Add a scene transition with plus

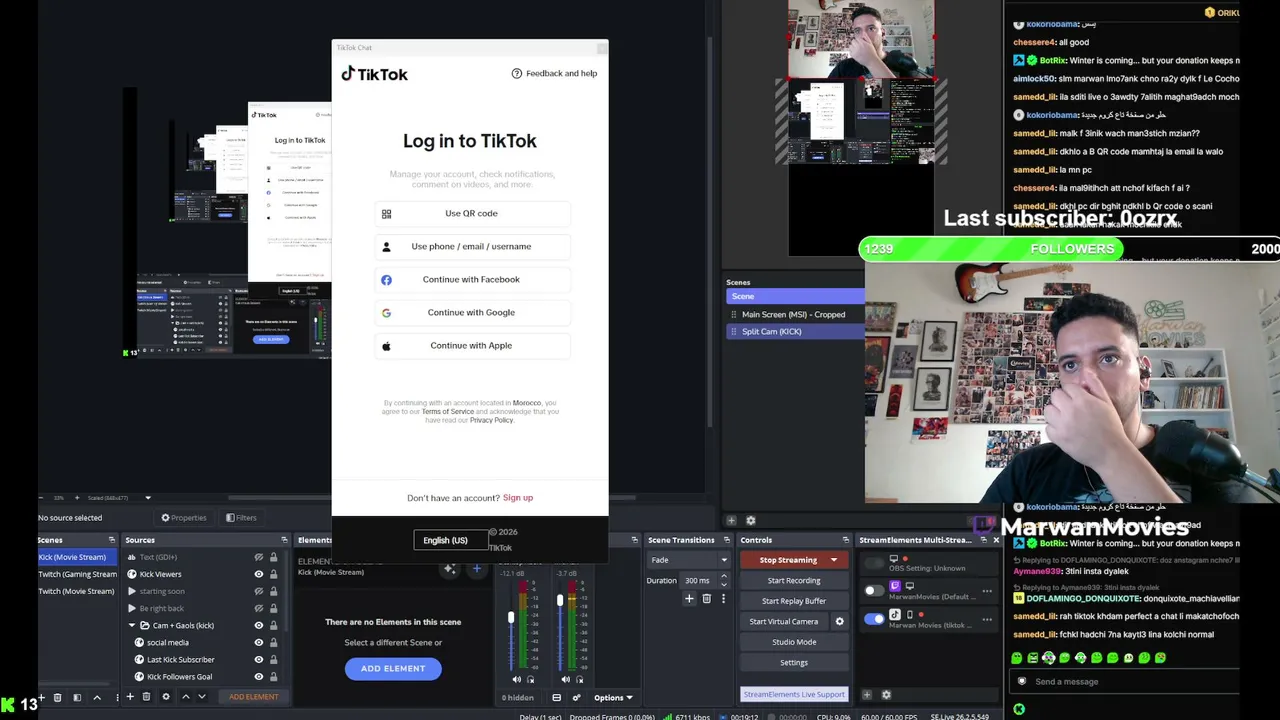point(689,599)
